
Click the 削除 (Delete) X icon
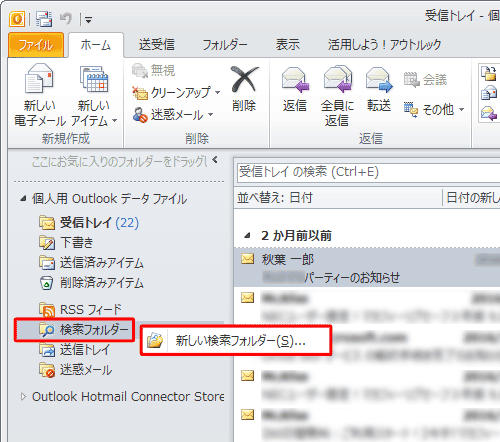245,79
